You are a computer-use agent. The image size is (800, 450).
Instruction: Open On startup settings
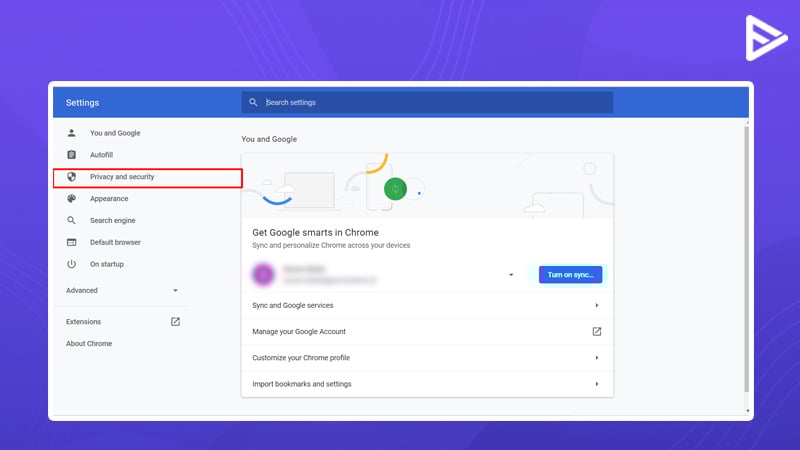click(107, 264)
